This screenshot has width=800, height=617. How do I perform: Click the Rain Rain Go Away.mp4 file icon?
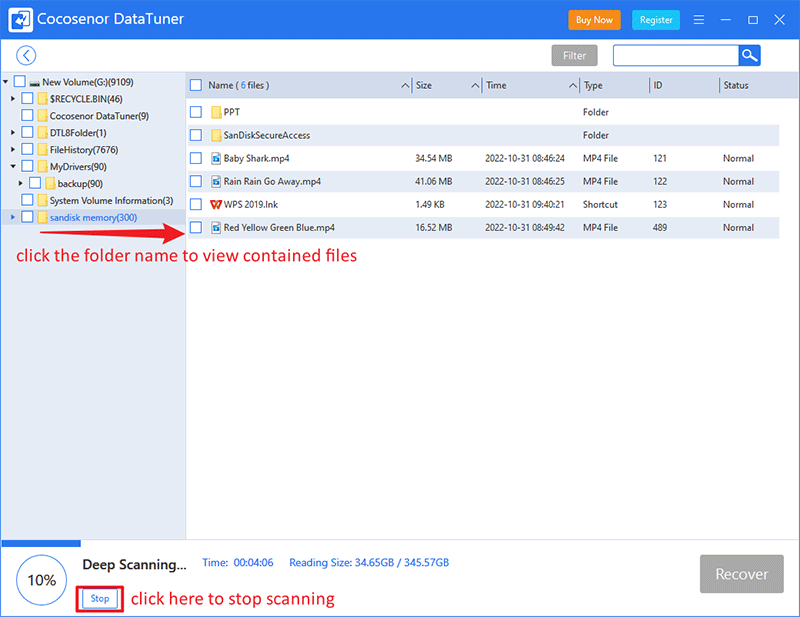coord(216,181)
